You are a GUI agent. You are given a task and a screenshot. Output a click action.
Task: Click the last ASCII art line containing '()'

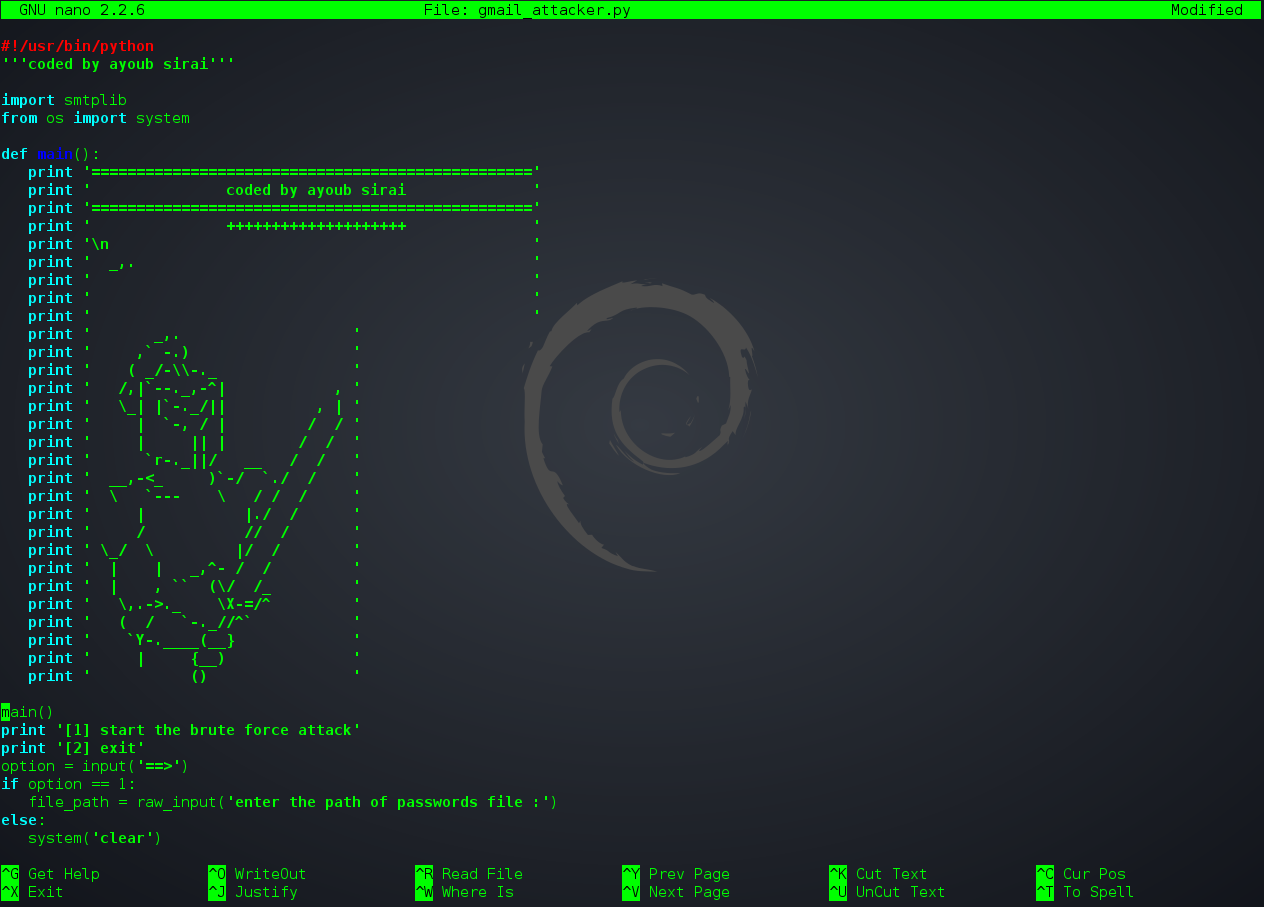point(194,676)
